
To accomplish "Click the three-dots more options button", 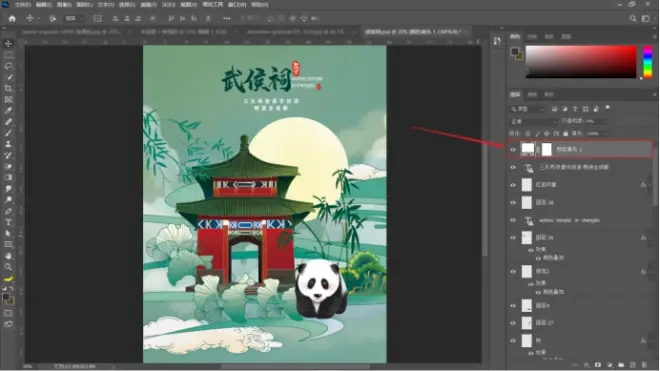I will pos(226,19).
